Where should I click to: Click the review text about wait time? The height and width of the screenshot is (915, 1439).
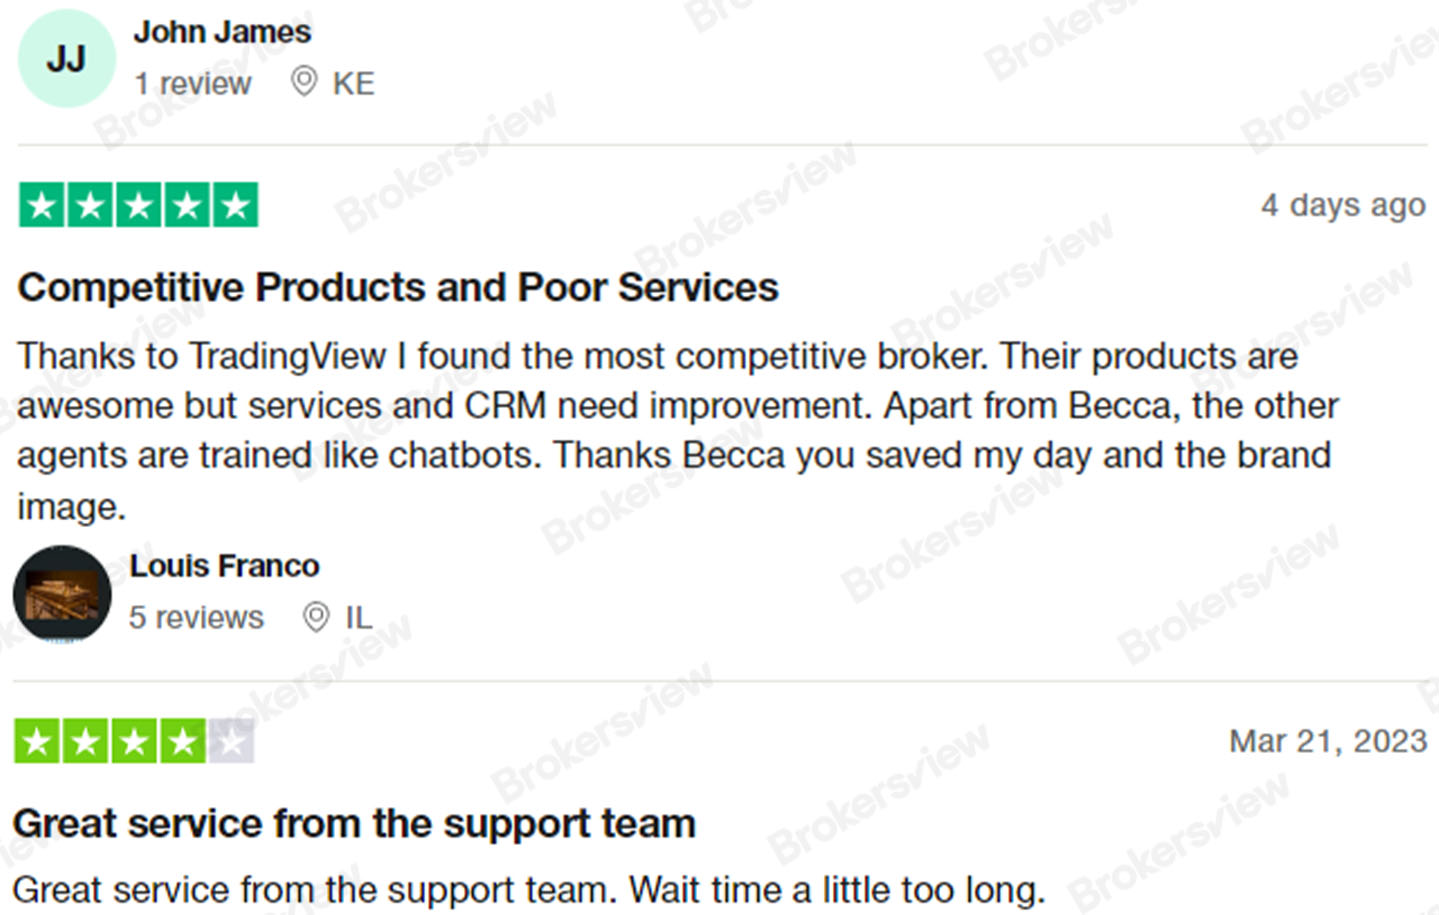click(528, 889)
